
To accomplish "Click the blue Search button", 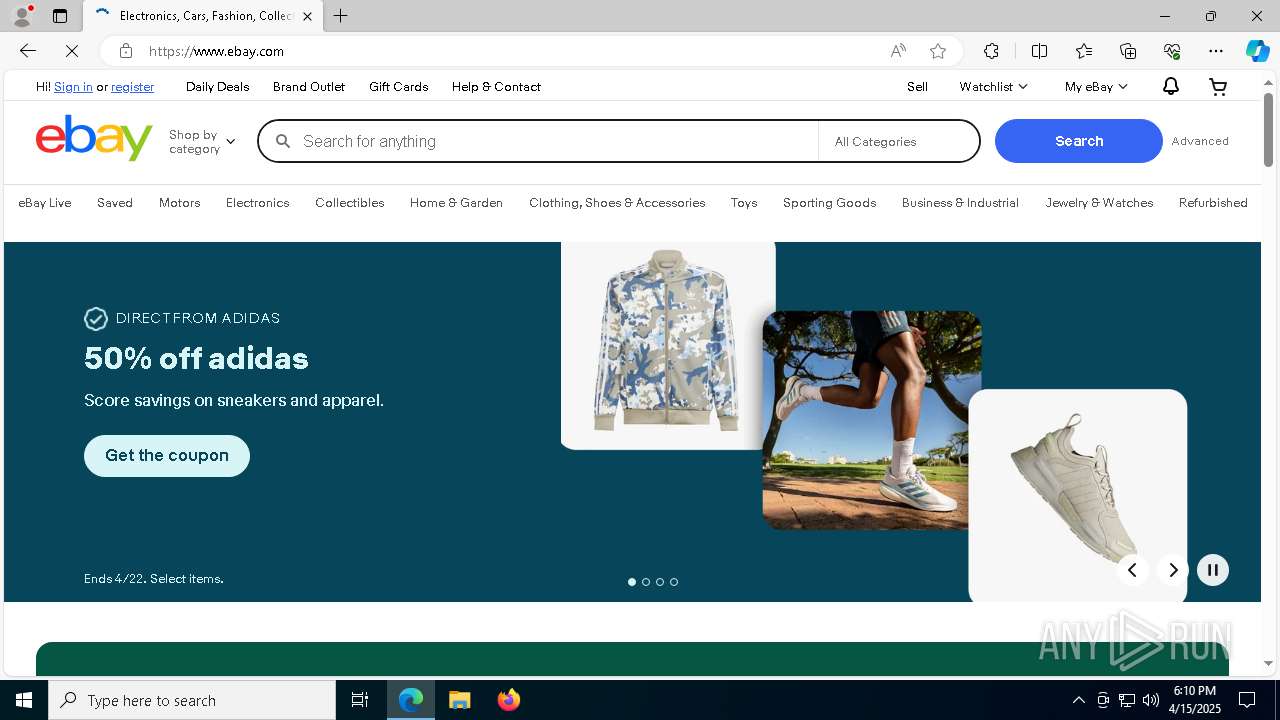I will click(x=1079, y=141).
